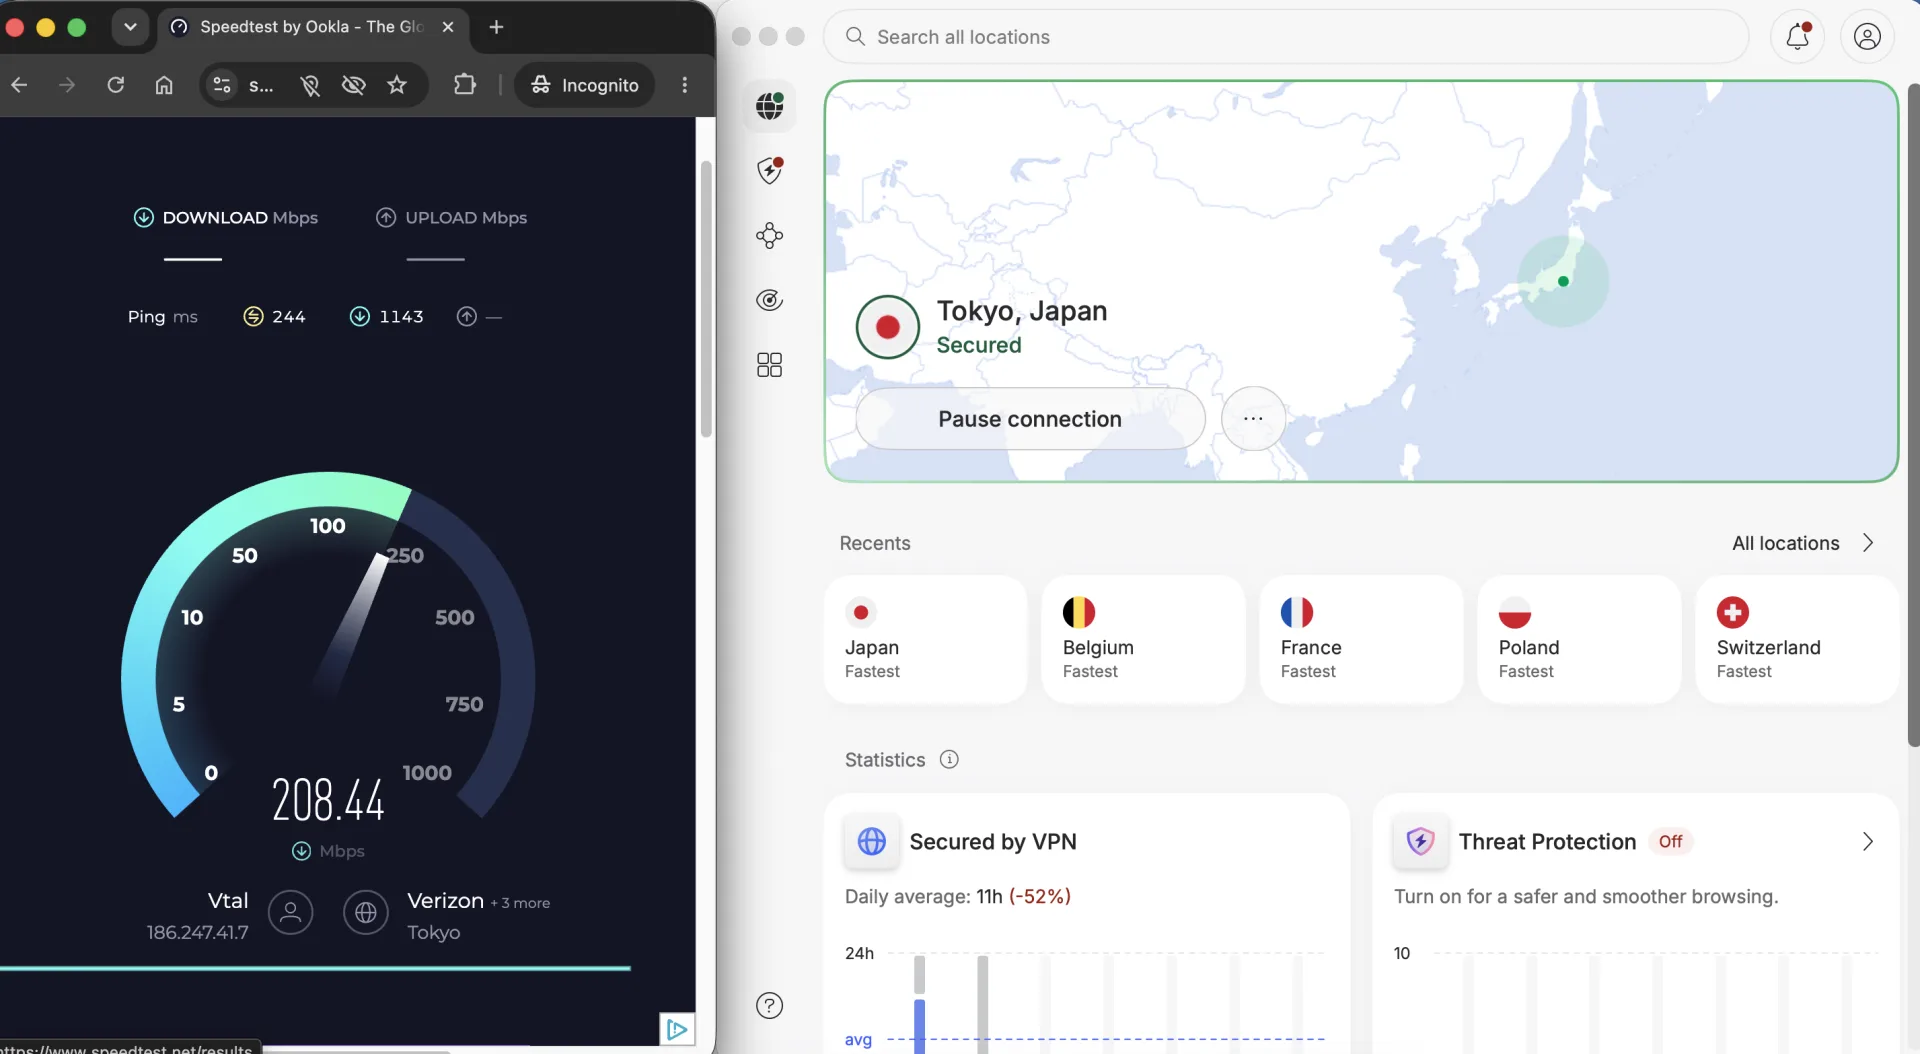Click the Secured status text
Image resolution: width=1920 pixels, height=1054 pixels.
pyautogui.click(x=978, y=345)
